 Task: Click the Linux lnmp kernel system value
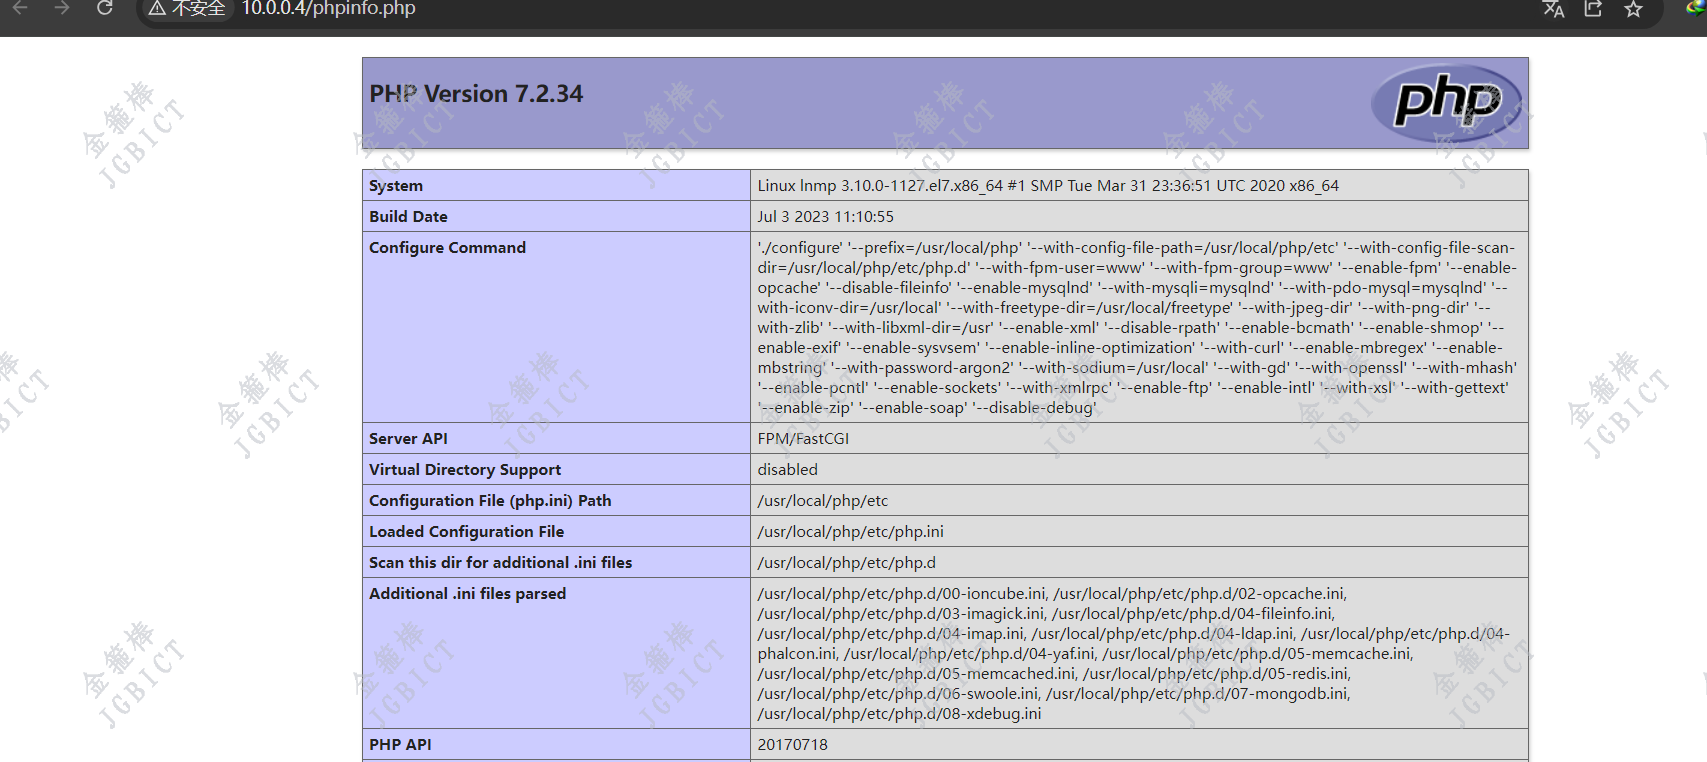tap(1047, 186)
